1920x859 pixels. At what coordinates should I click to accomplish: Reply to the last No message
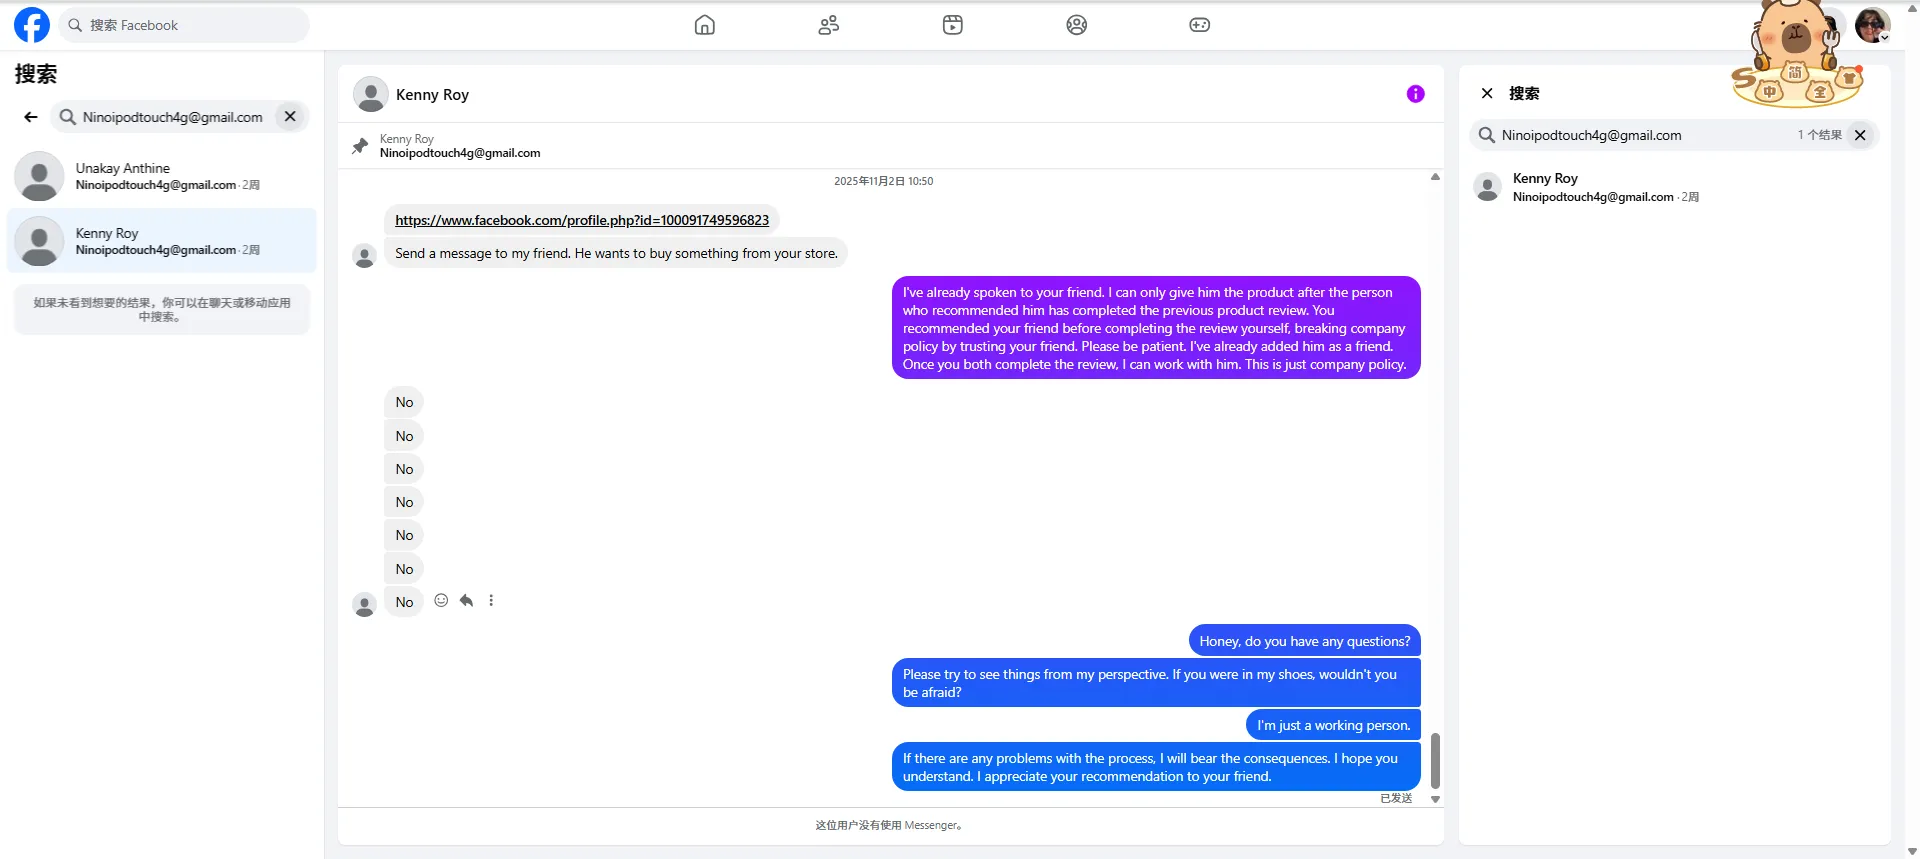466,600
